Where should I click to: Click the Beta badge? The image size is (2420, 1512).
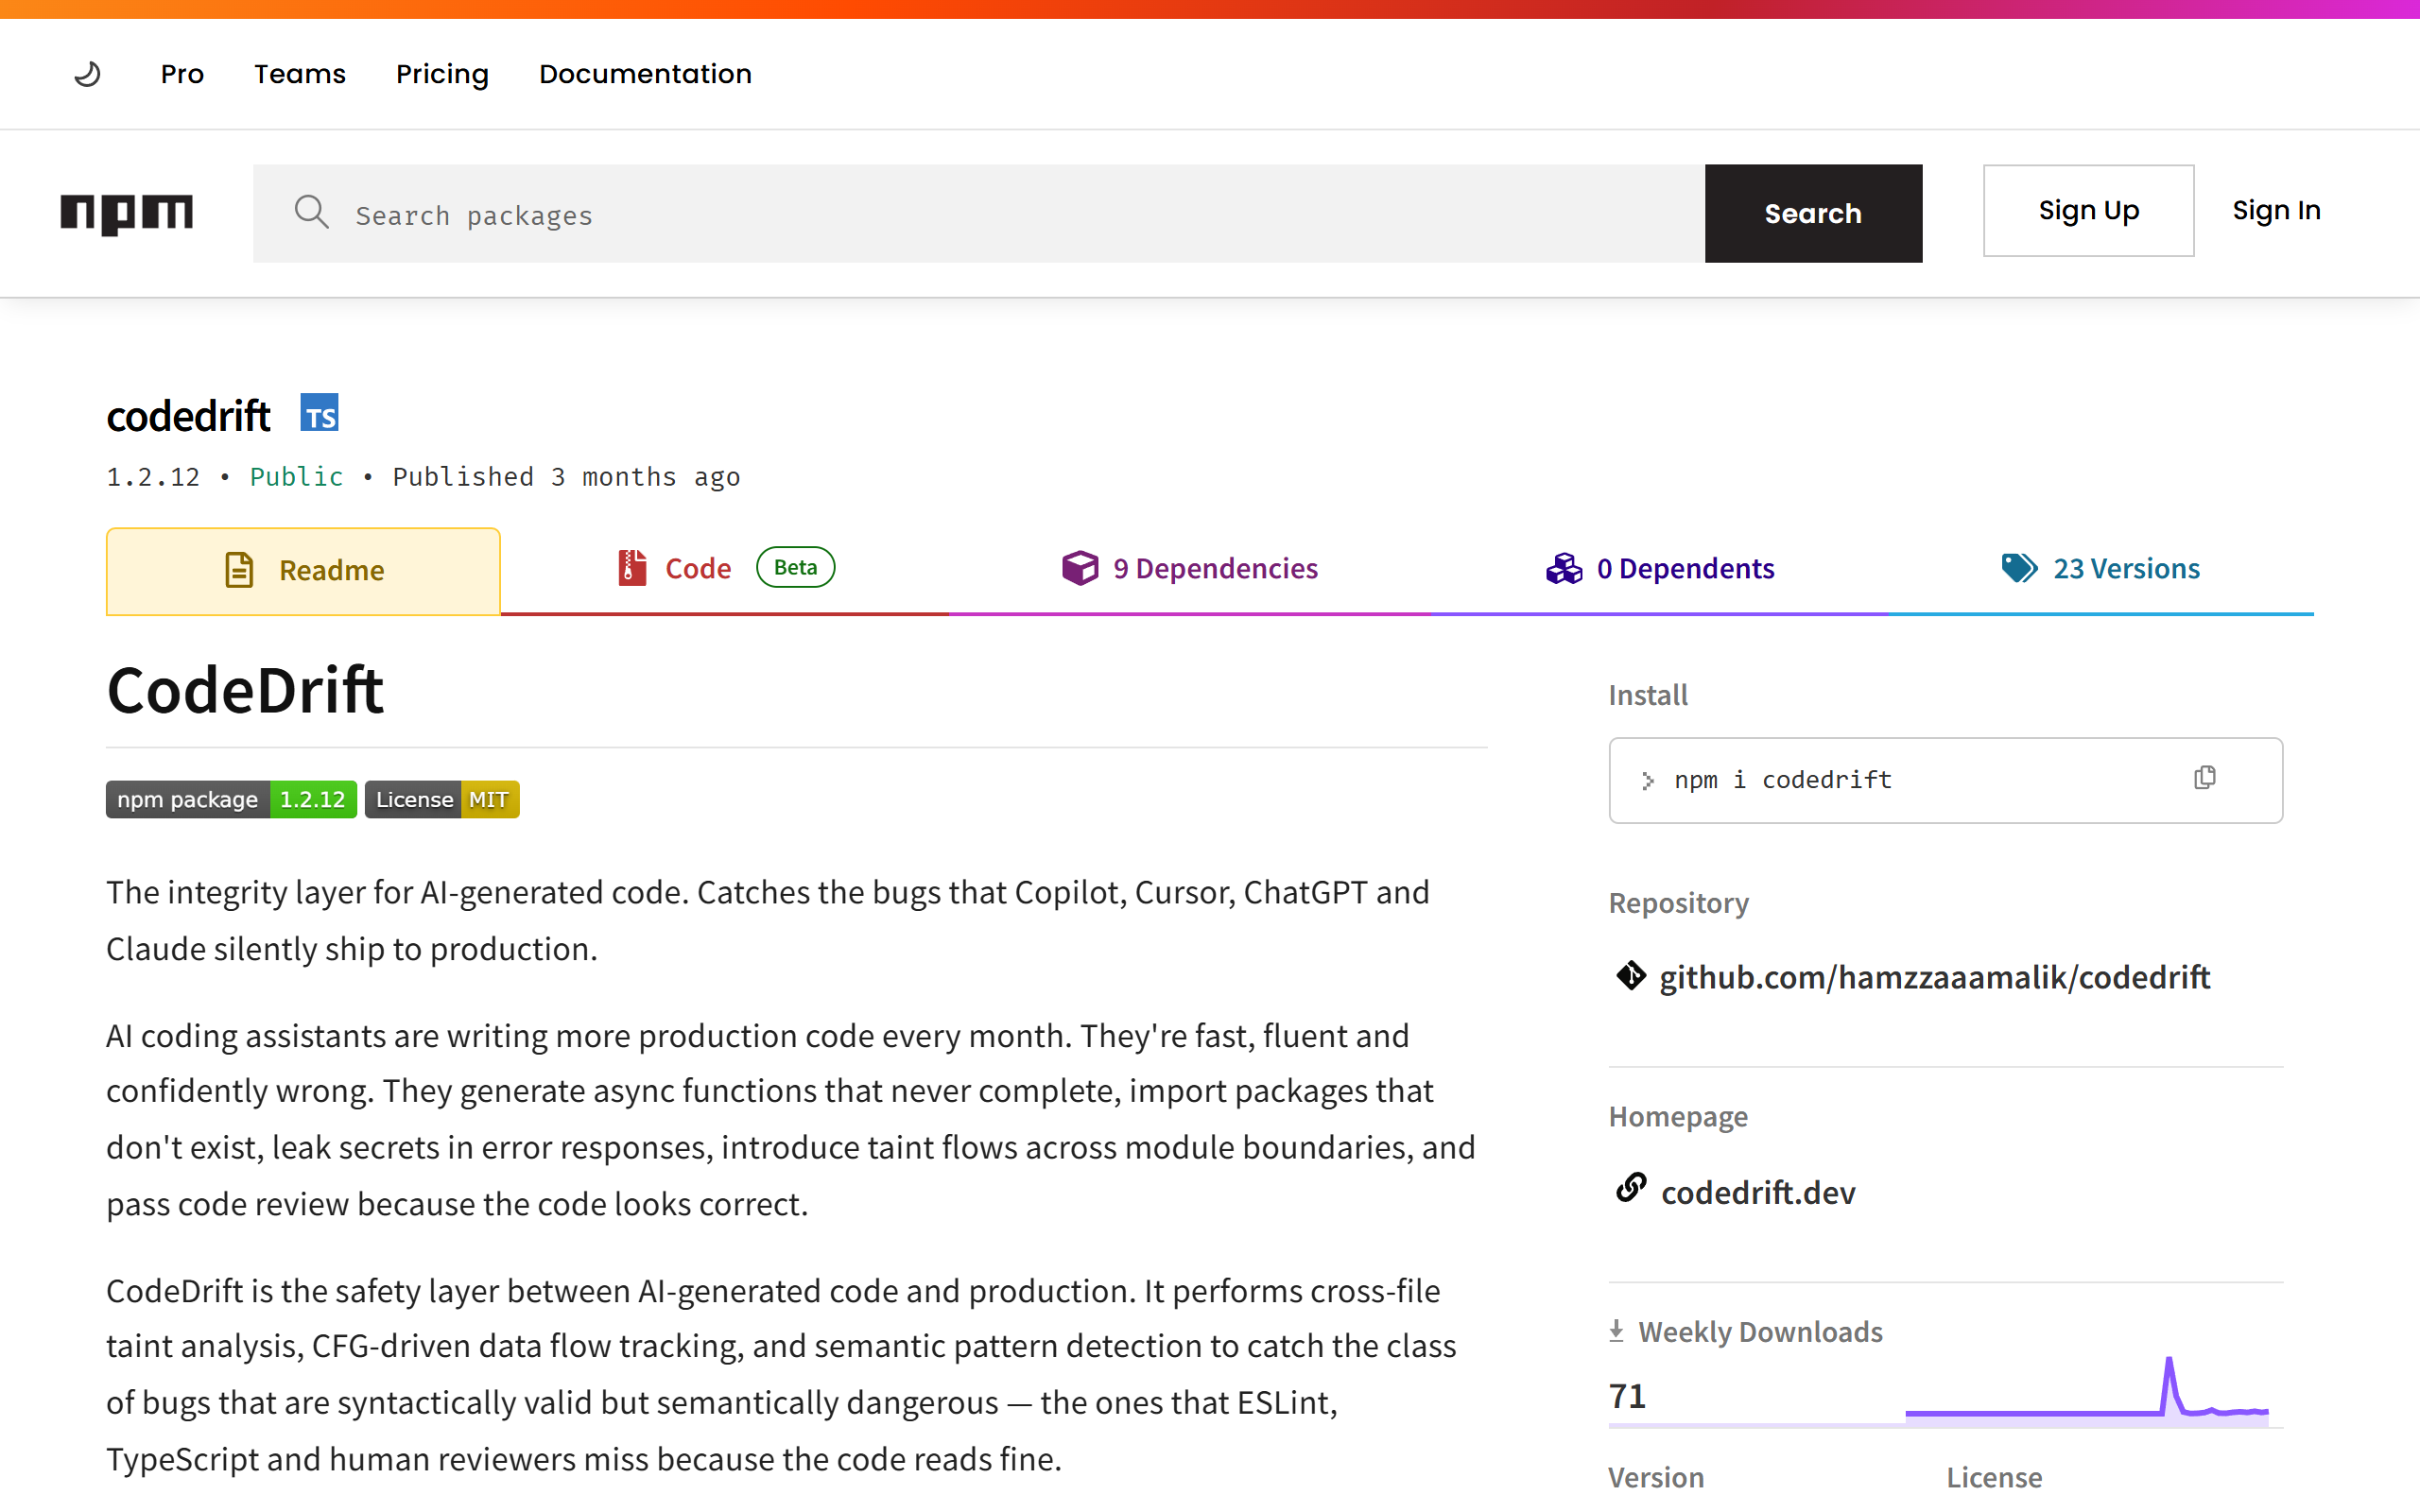(795, 567)
